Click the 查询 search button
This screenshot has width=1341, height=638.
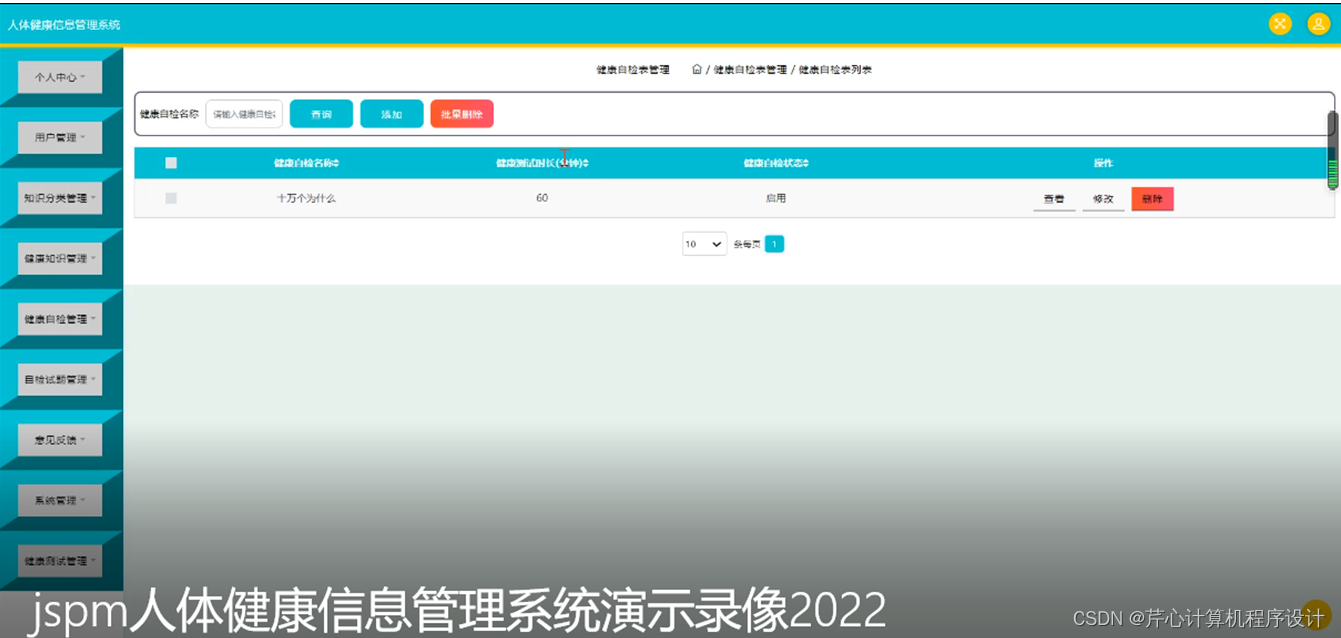coord(321,113)
